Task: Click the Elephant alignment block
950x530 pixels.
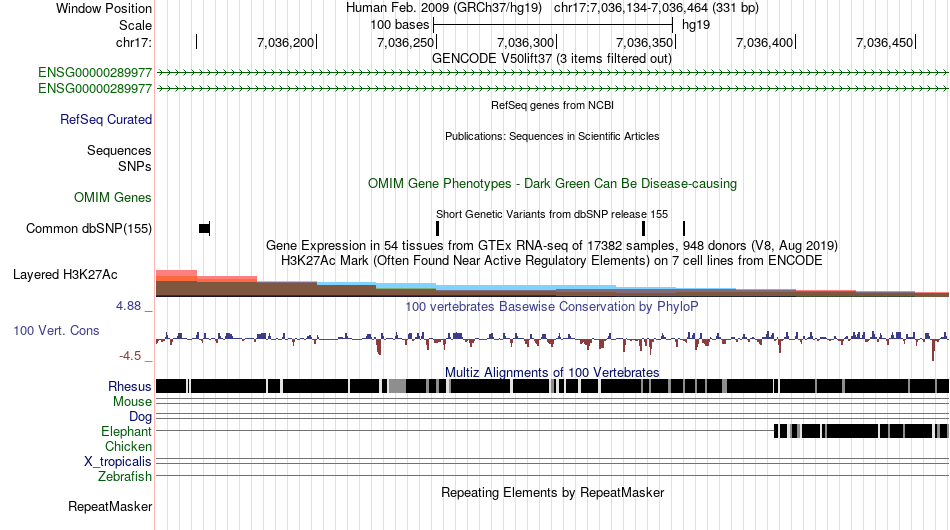Action: click(861, 431)
